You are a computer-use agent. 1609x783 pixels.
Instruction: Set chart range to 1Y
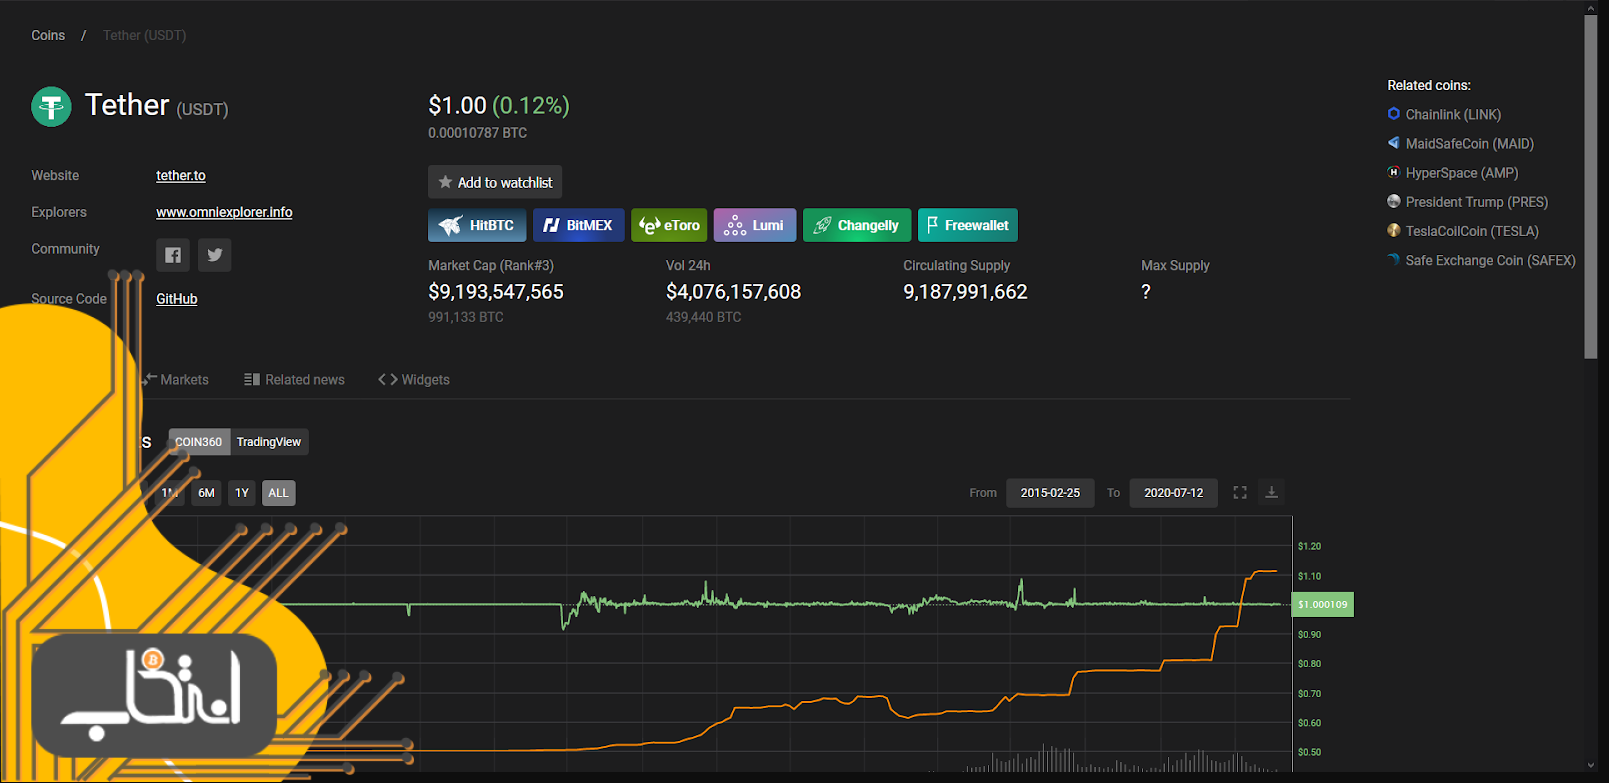pos(242,493)
